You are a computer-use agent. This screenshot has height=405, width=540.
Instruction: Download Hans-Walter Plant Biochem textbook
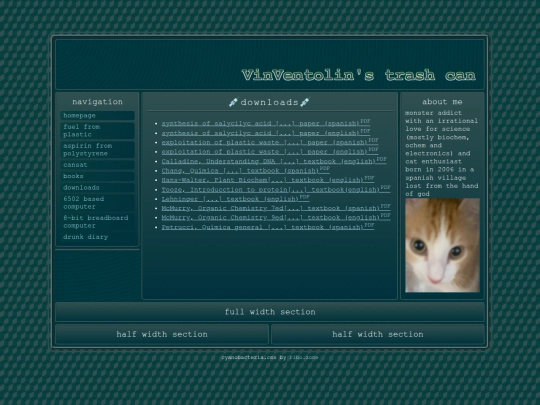coord(268,179)
